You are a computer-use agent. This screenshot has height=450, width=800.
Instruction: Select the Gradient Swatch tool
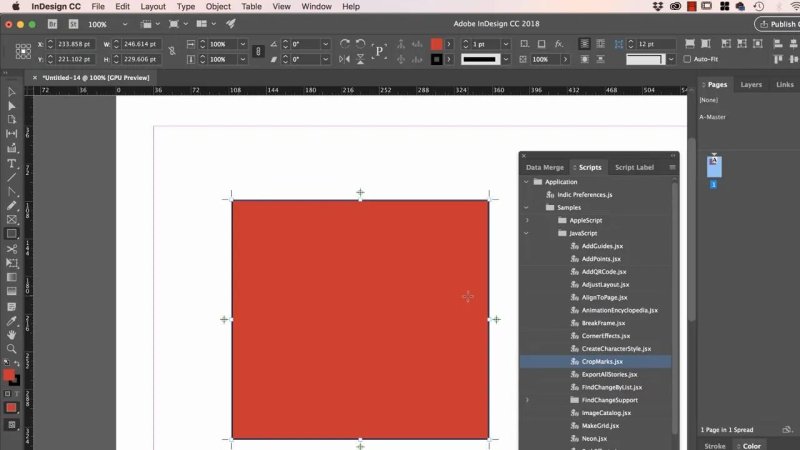11,277
